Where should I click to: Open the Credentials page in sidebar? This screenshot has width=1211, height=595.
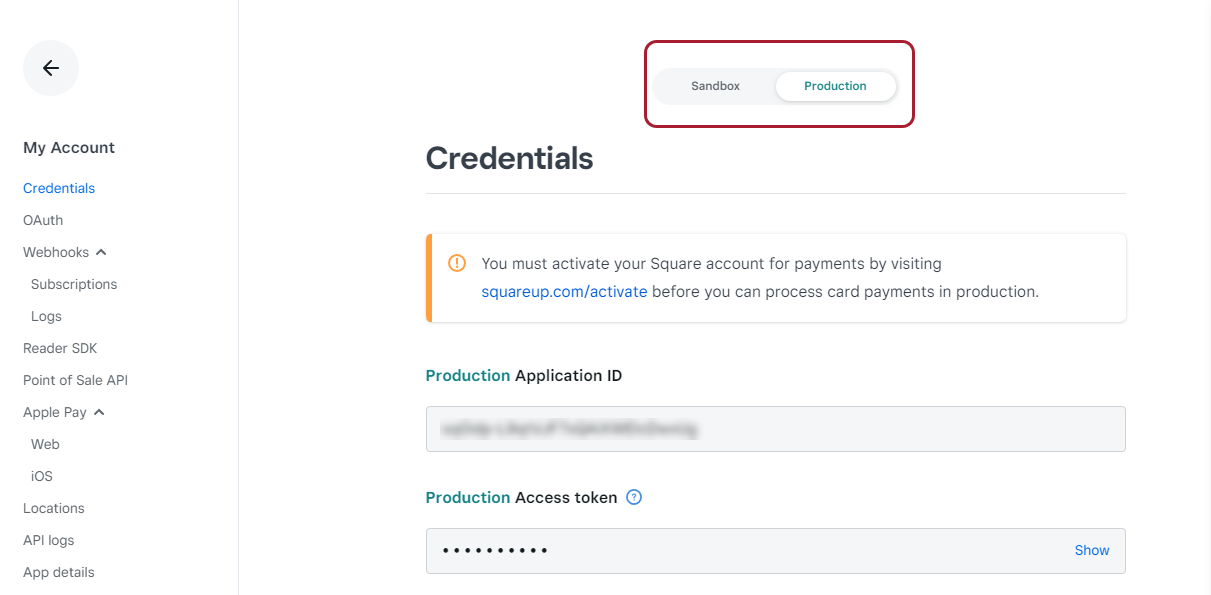click(59, 188)
